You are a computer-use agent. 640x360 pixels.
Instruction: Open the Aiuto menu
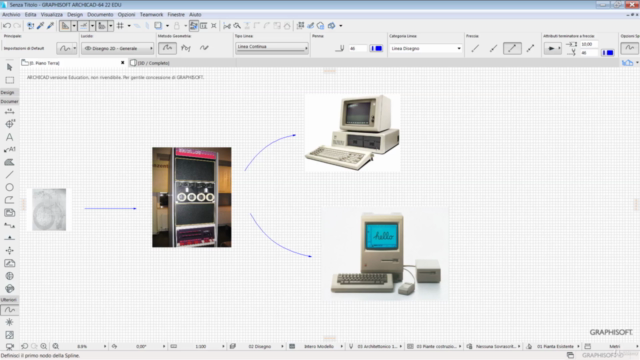(195, 14)
